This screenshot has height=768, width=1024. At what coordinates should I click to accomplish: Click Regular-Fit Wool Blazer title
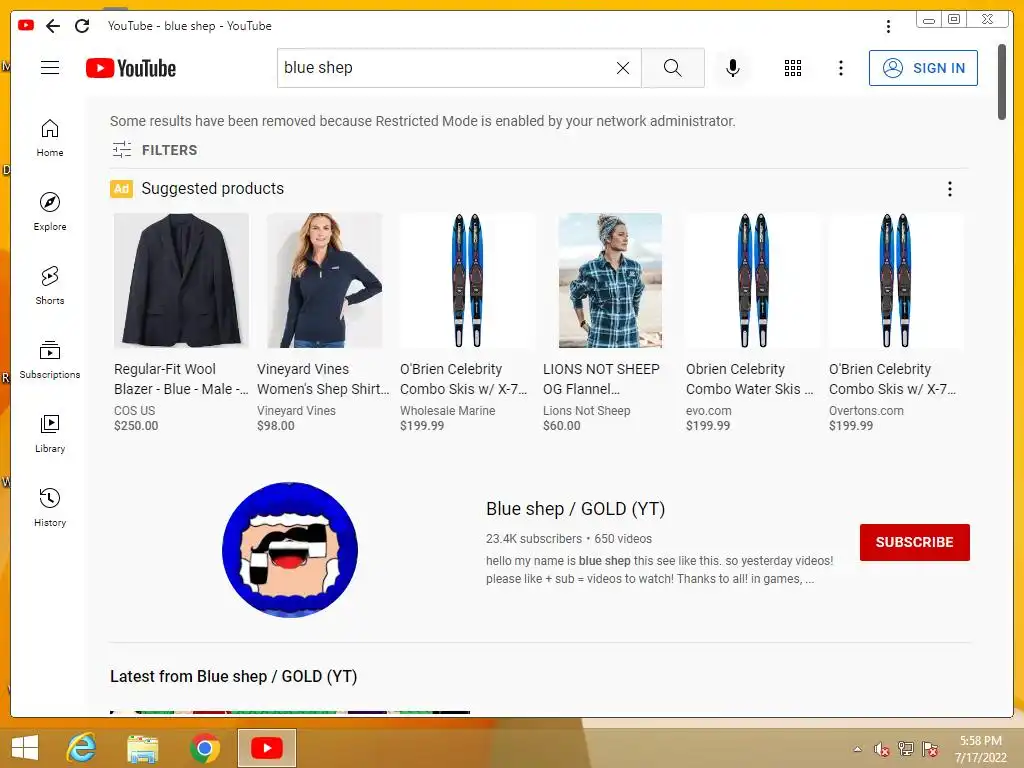pos(181,379)
